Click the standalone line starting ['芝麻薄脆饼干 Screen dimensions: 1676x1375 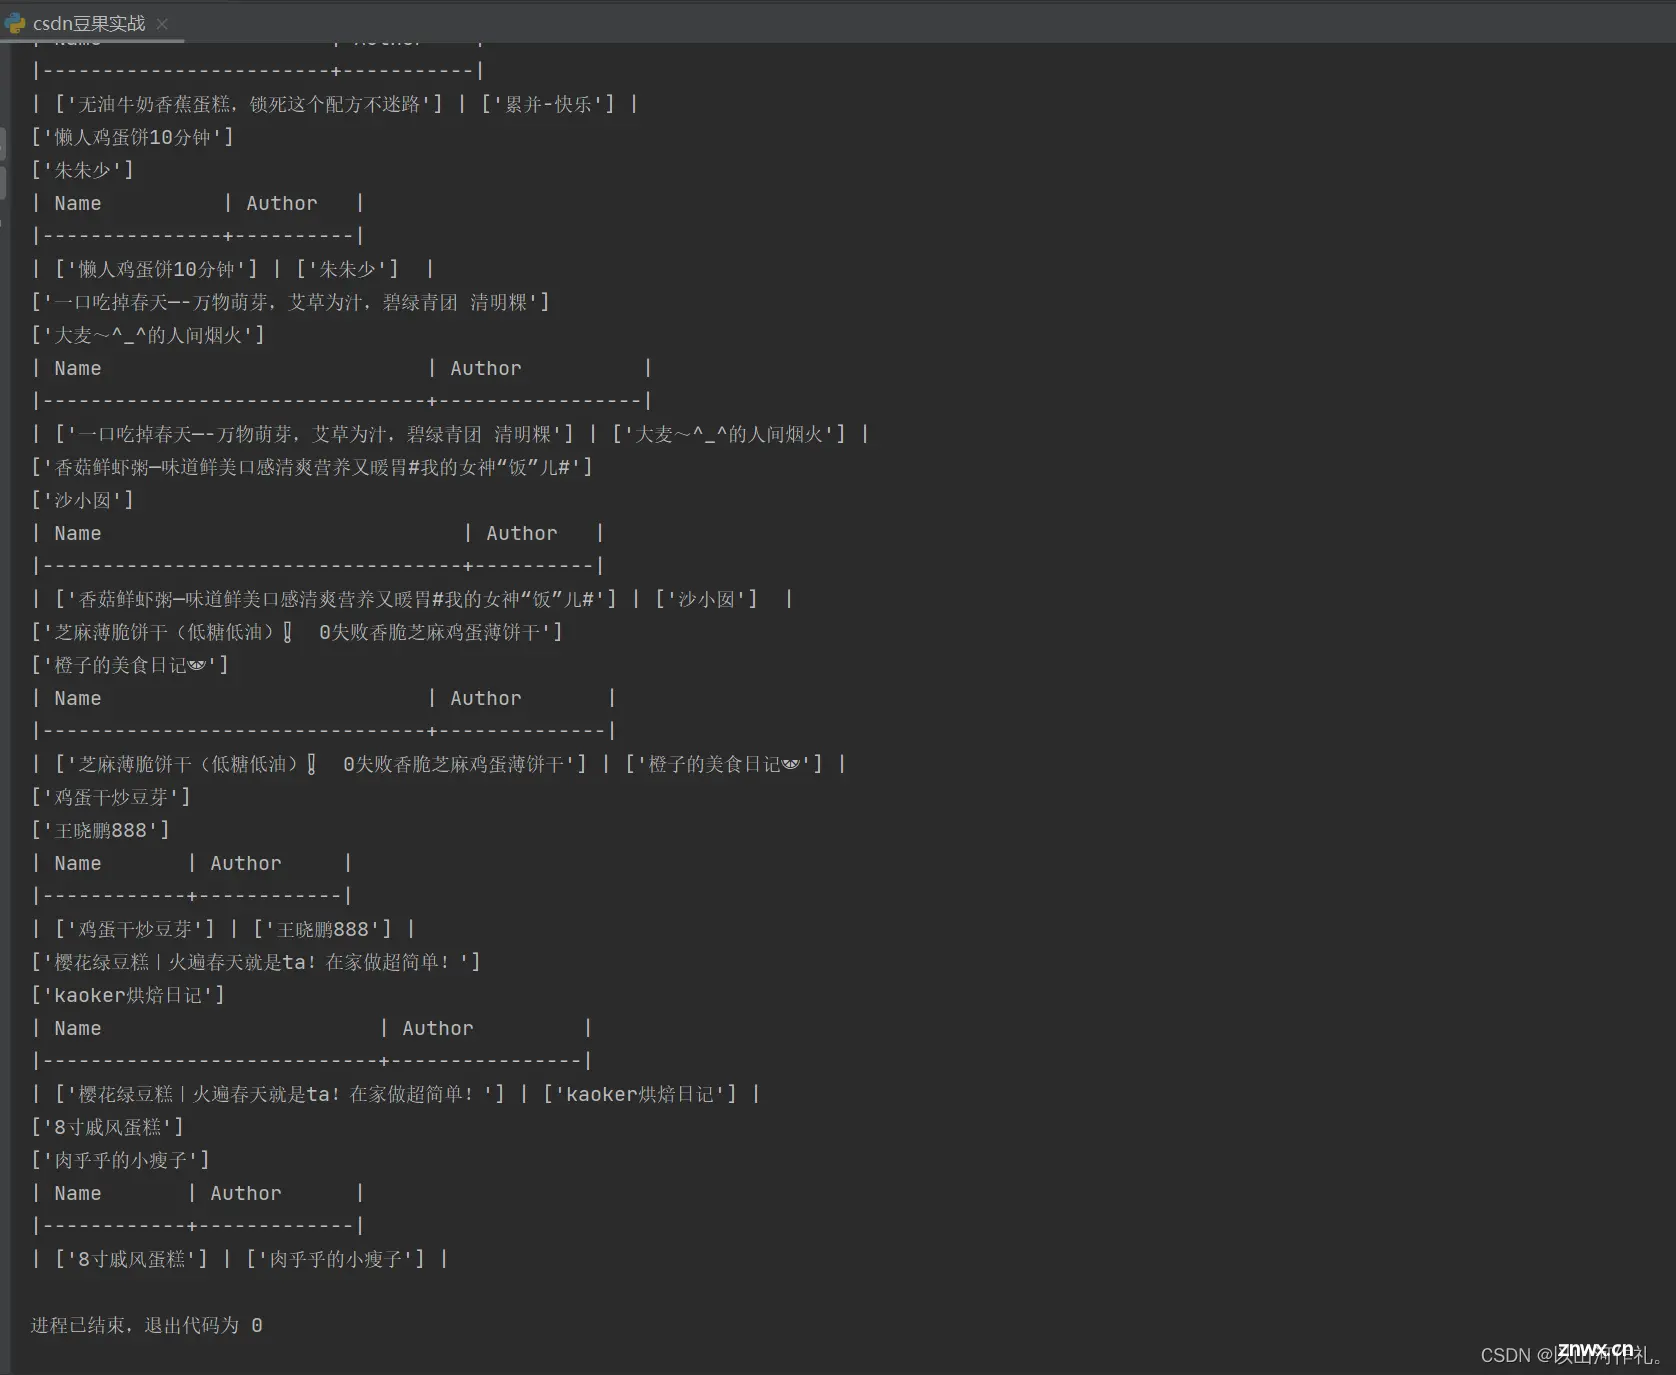click(x=297, y=632)
